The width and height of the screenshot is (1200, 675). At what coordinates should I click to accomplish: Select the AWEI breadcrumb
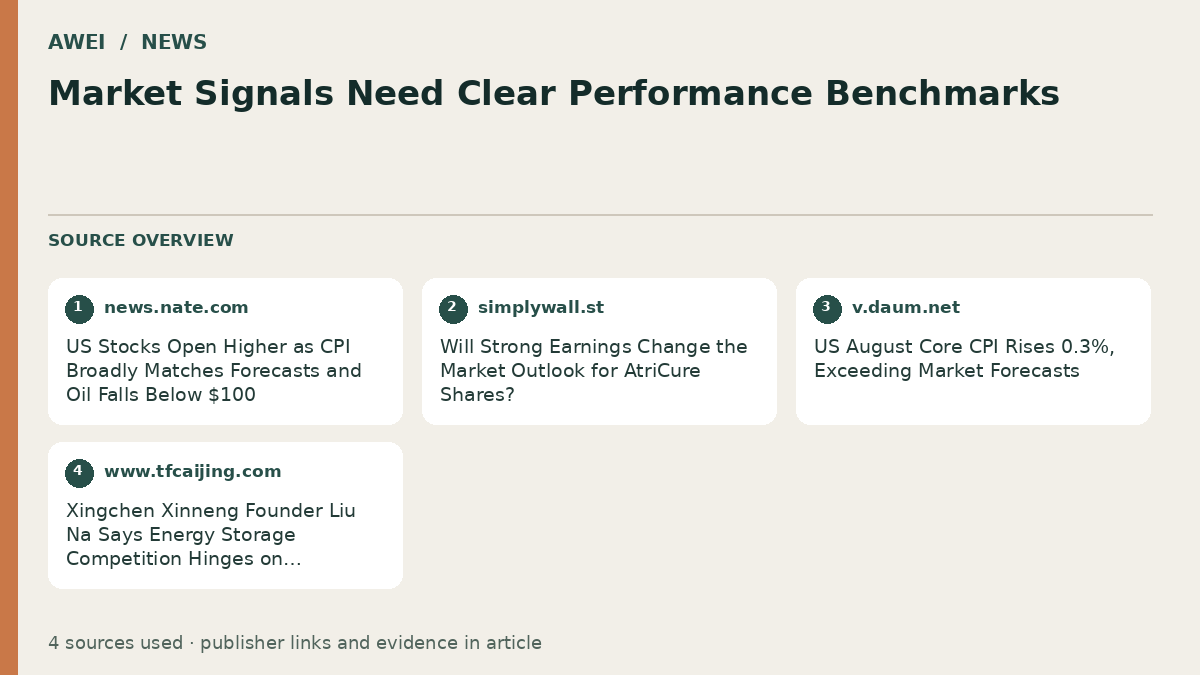tap(77, 42)
